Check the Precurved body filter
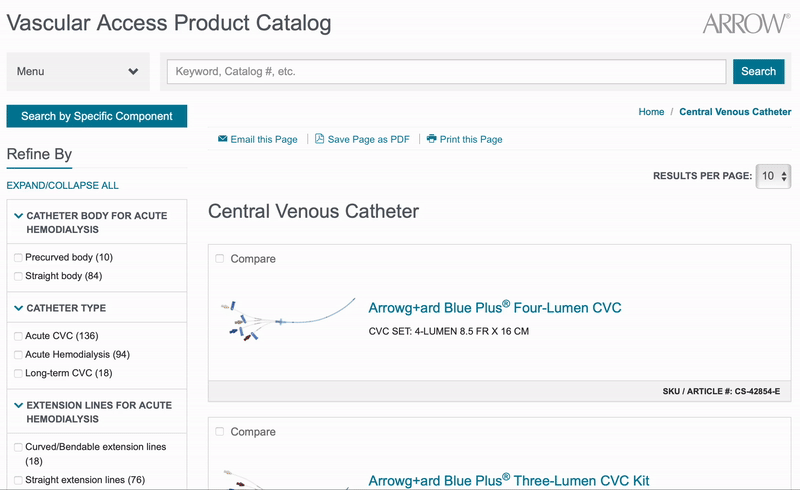Image resolution: width=800 pixels, height=490 pixels. [x=18, y=258]
